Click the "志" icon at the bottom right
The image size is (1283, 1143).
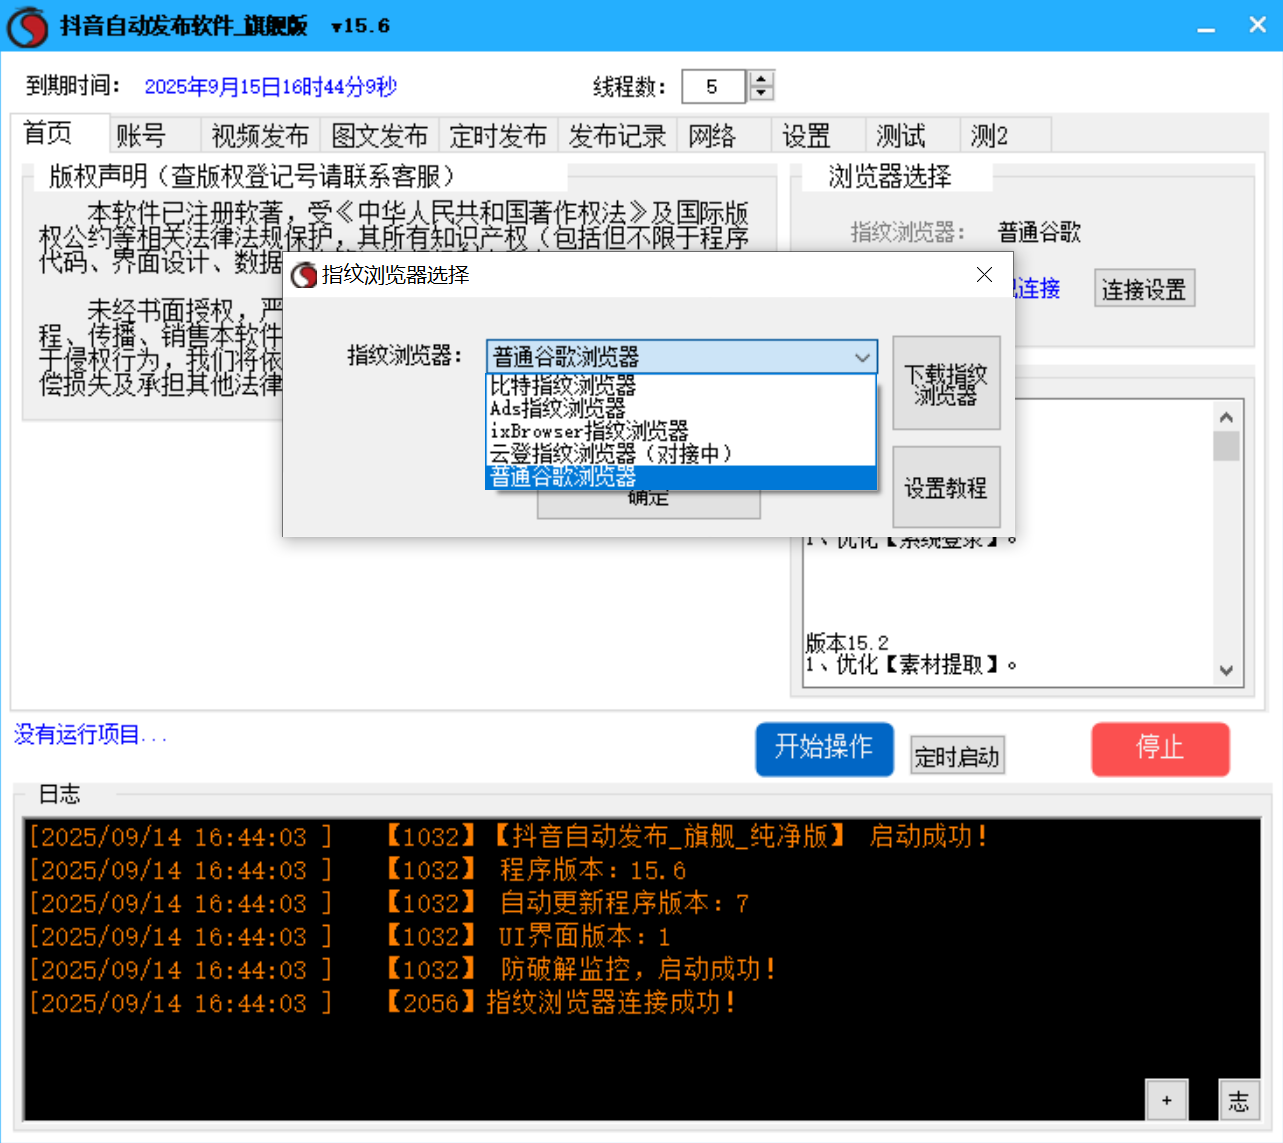(x=1238, y=1100)
